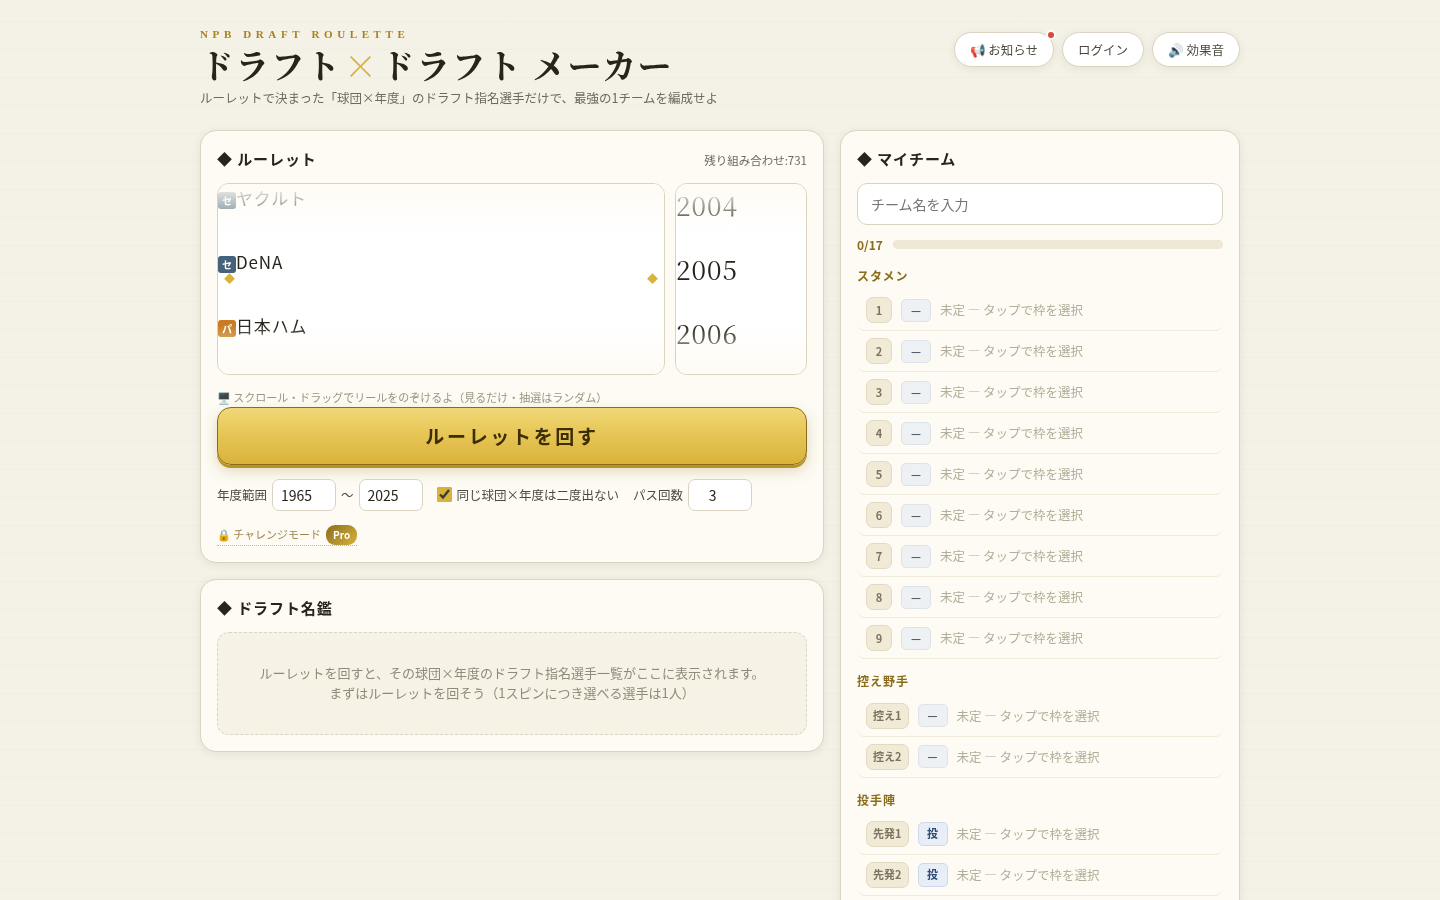Click the speaker icon on 効果音

(1176, 50)
